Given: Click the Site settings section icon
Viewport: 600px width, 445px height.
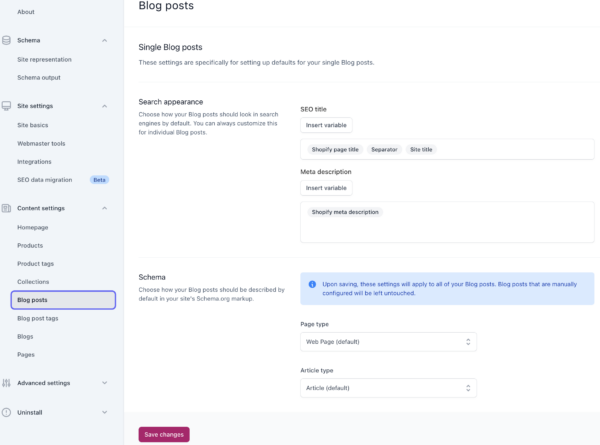Looking at the screenshot, I should pos(7,105).
